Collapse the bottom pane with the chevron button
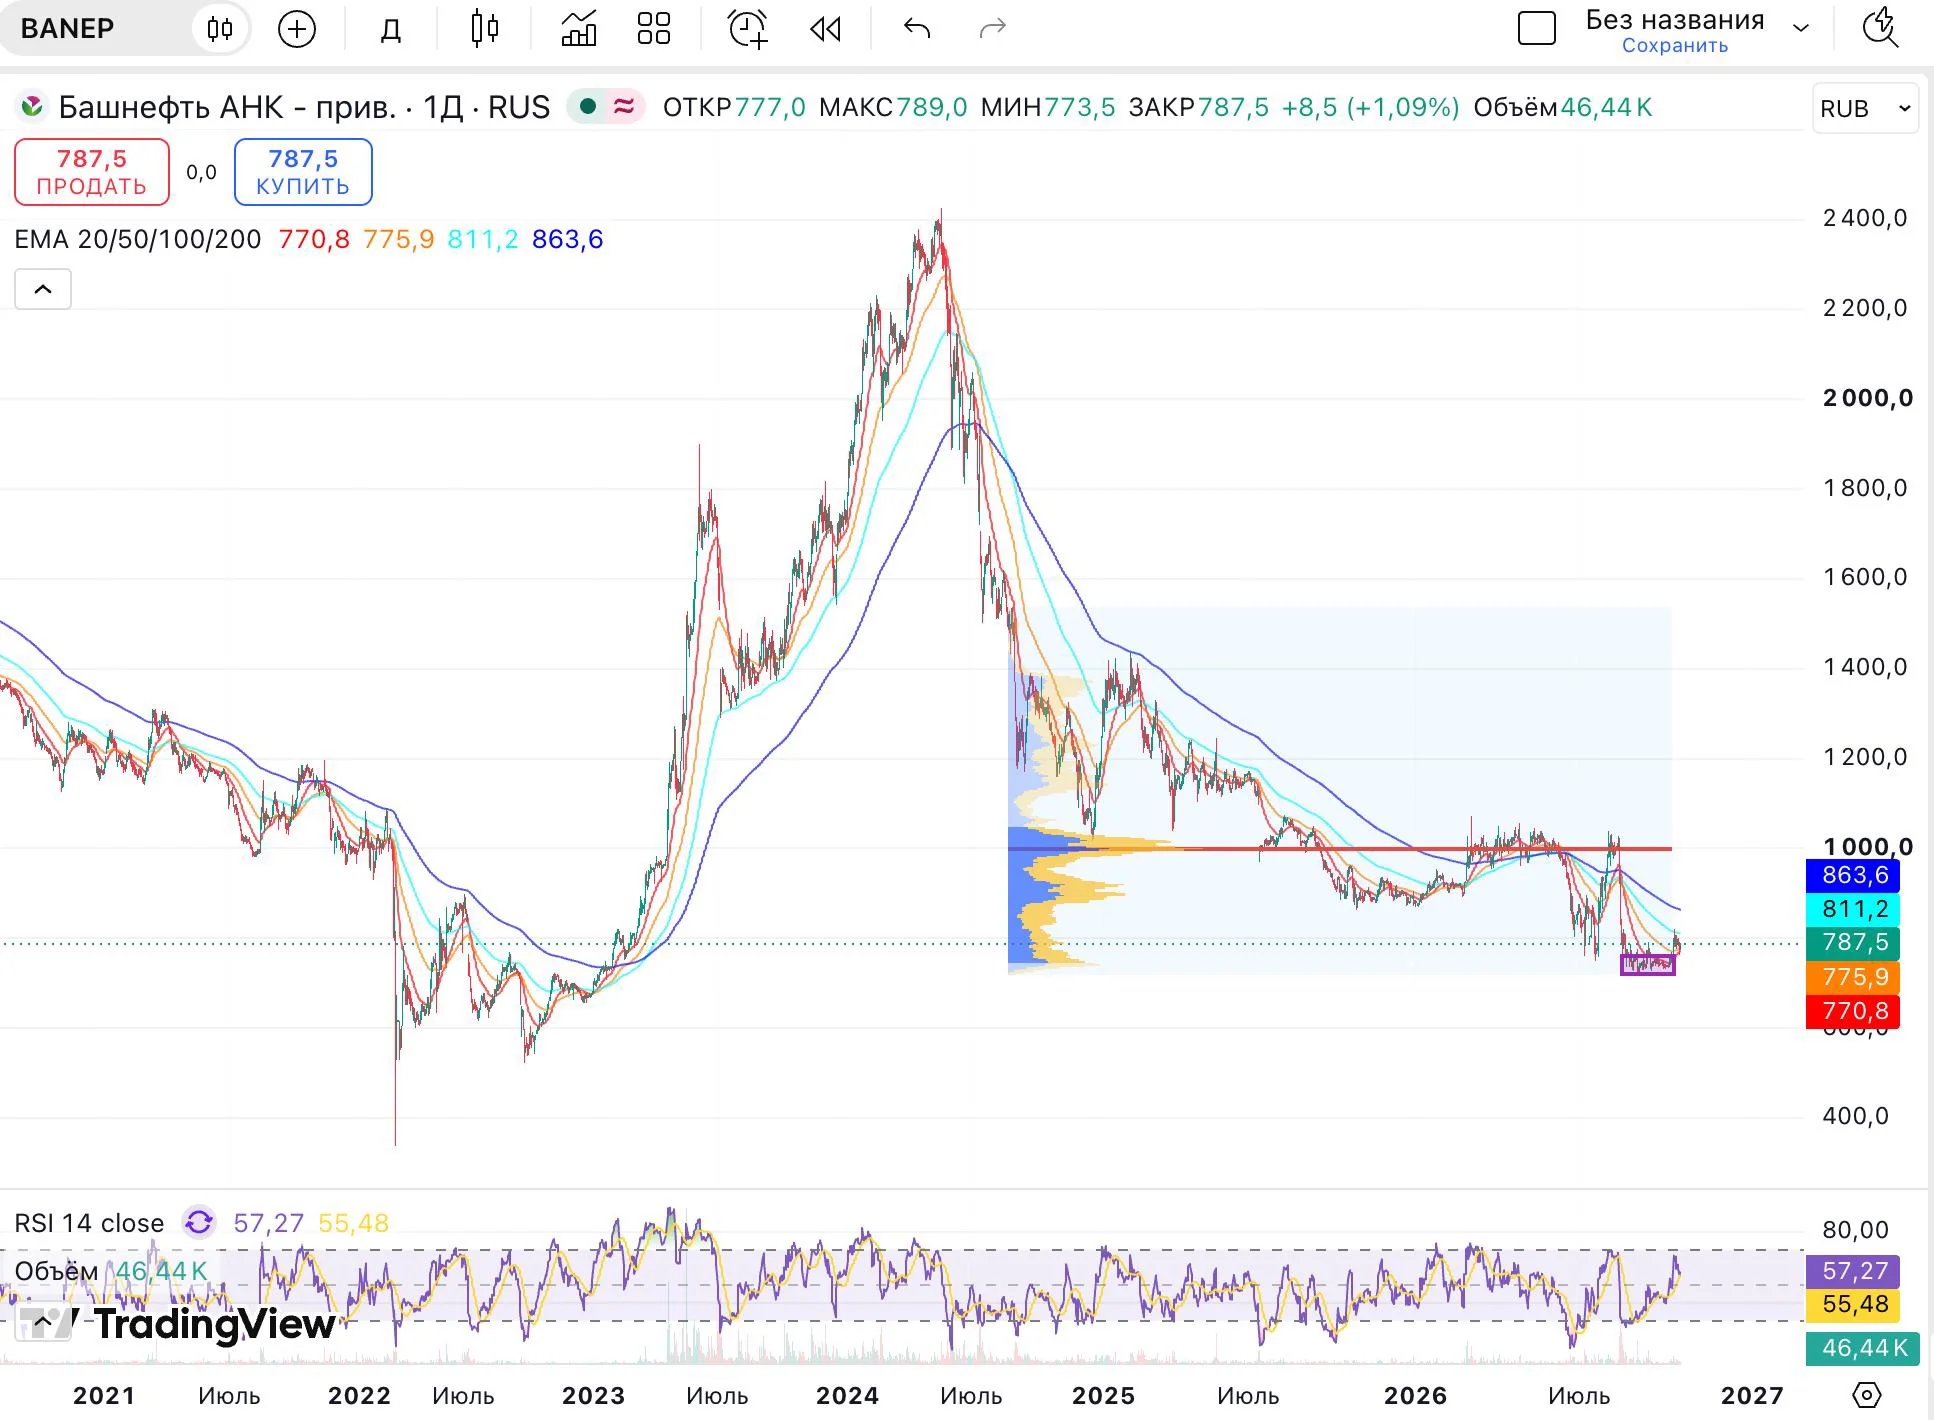The image size is (1934, 1420). coord(43,1322)
